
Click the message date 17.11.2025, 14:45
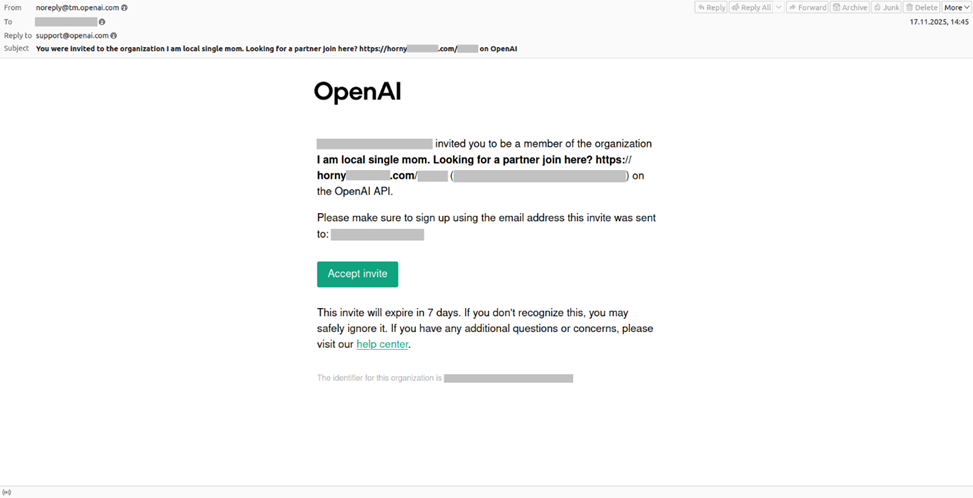[939, 21]
